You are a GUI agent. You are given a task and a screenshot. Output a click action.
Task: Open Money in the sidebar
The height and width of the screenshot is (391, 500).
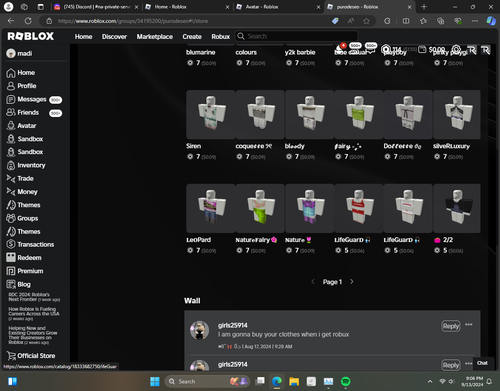click(22, 192)
